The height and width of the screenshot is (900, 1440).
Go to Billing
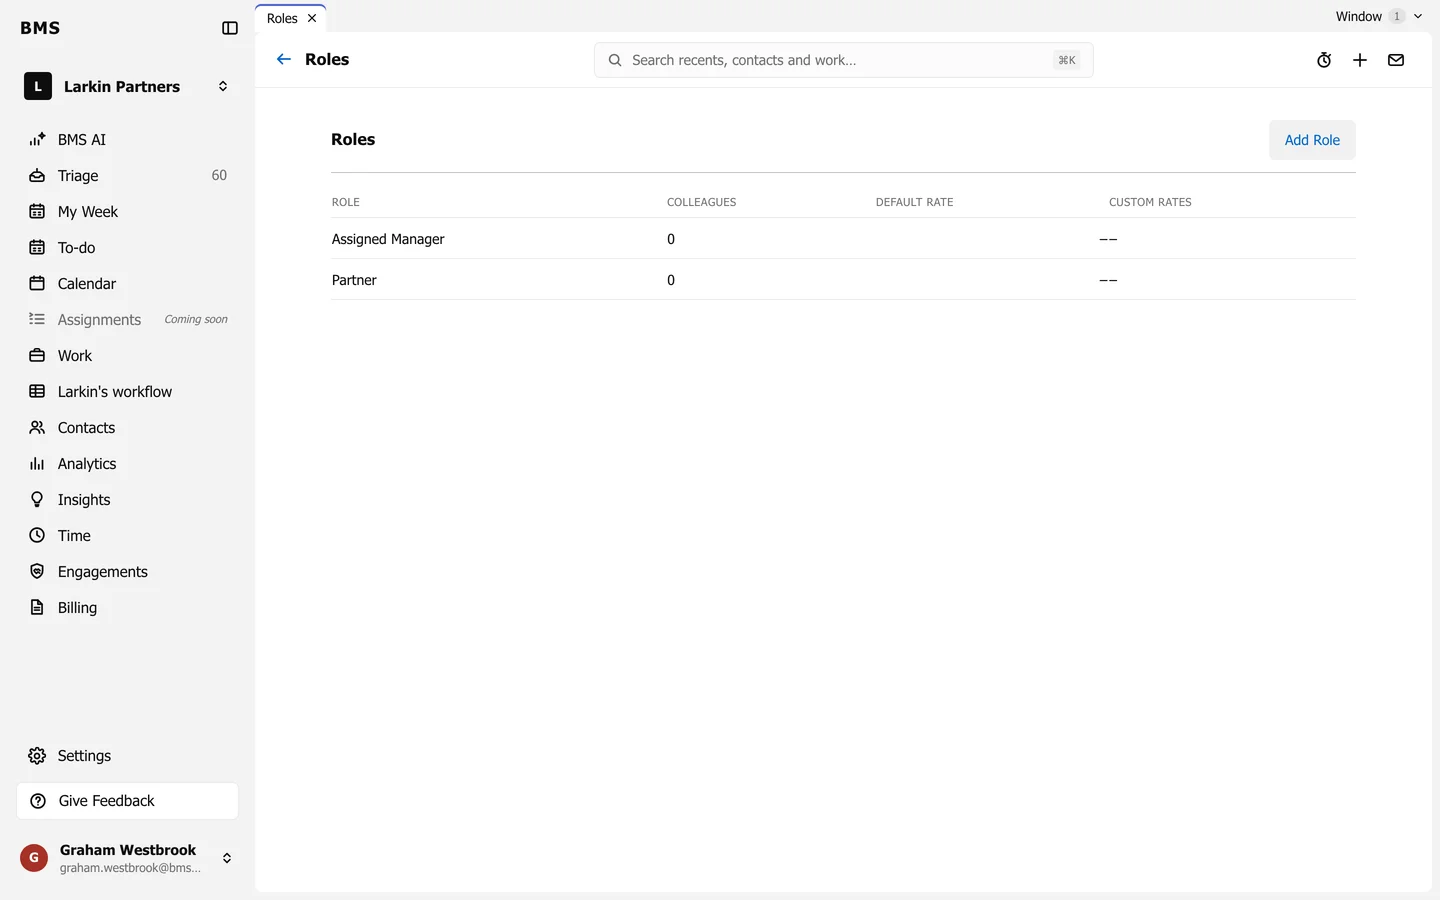pos(128,608)
